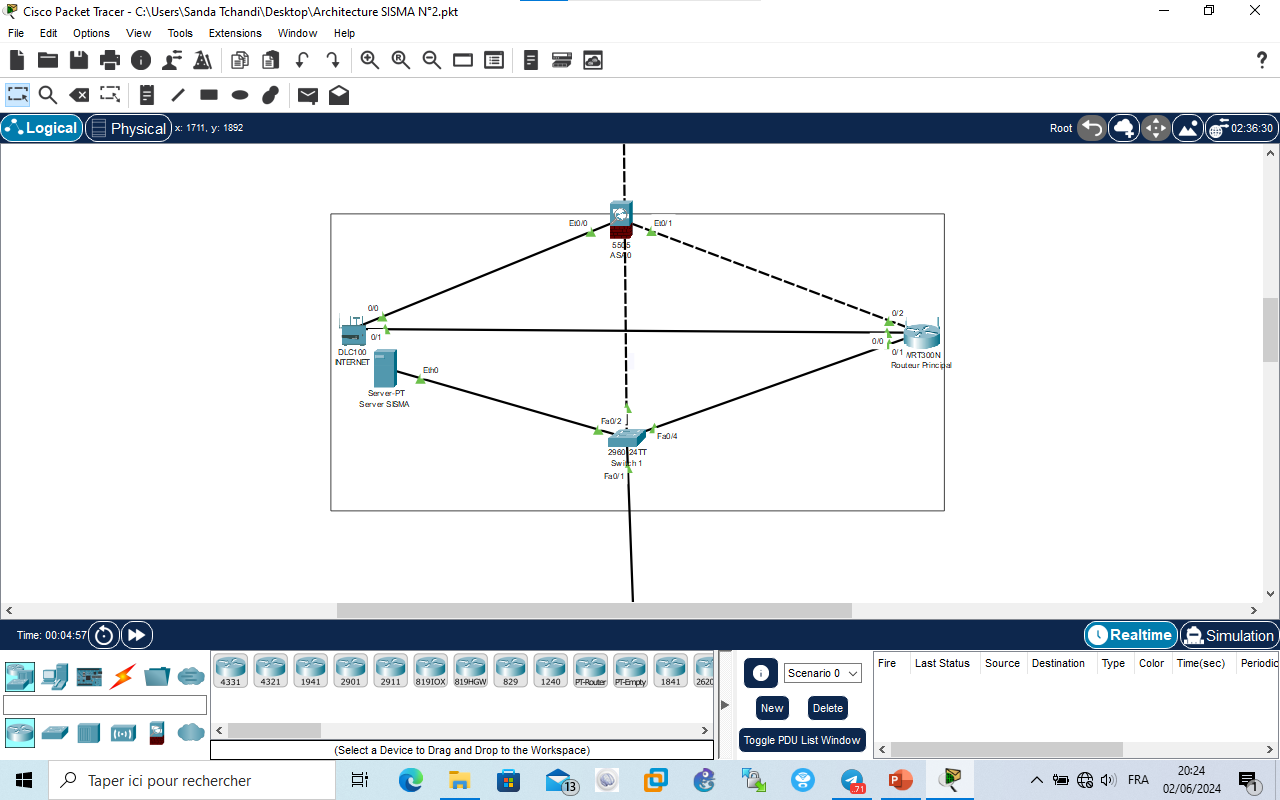Add a Simple PDU closed envelope

click(x=308, y=95)
